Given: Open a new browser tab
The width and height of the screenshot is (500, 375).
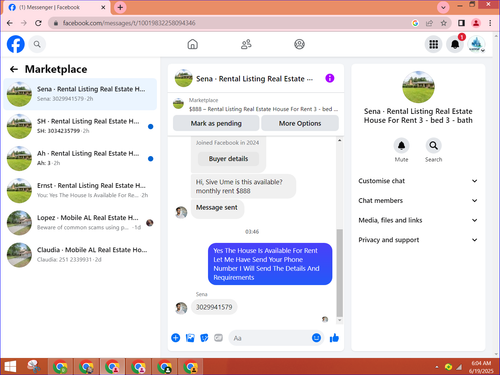Looking at the screenshot, I should 120,7.
